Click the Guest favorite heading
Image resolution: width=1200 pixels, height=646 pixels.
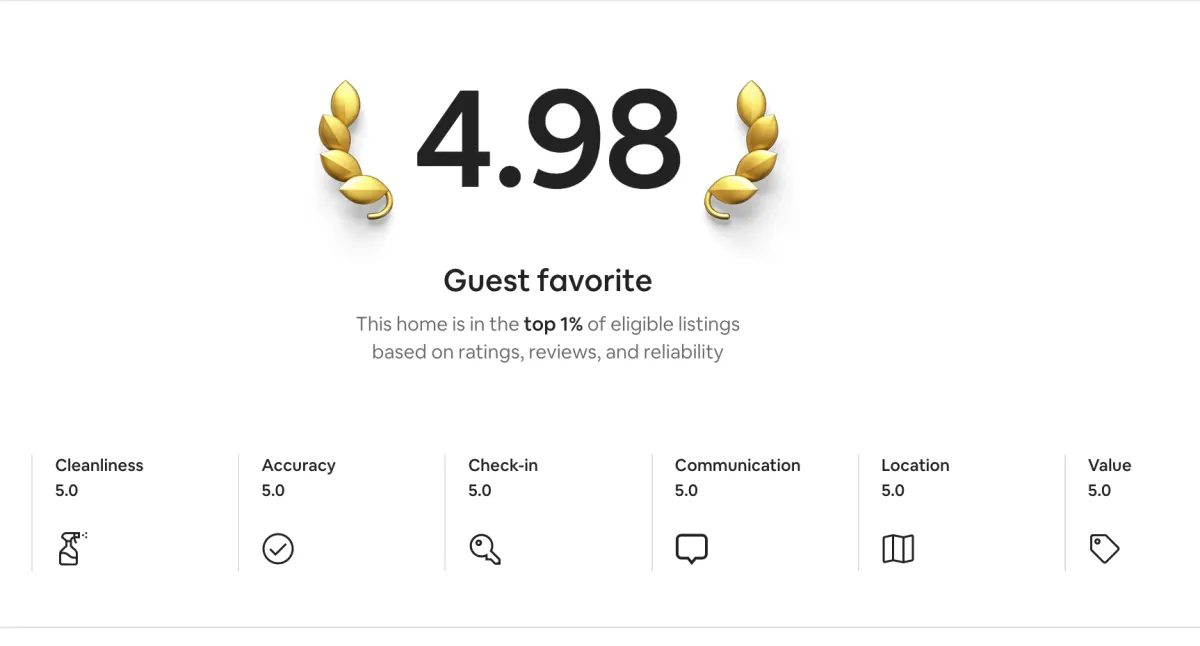[548, 280]
